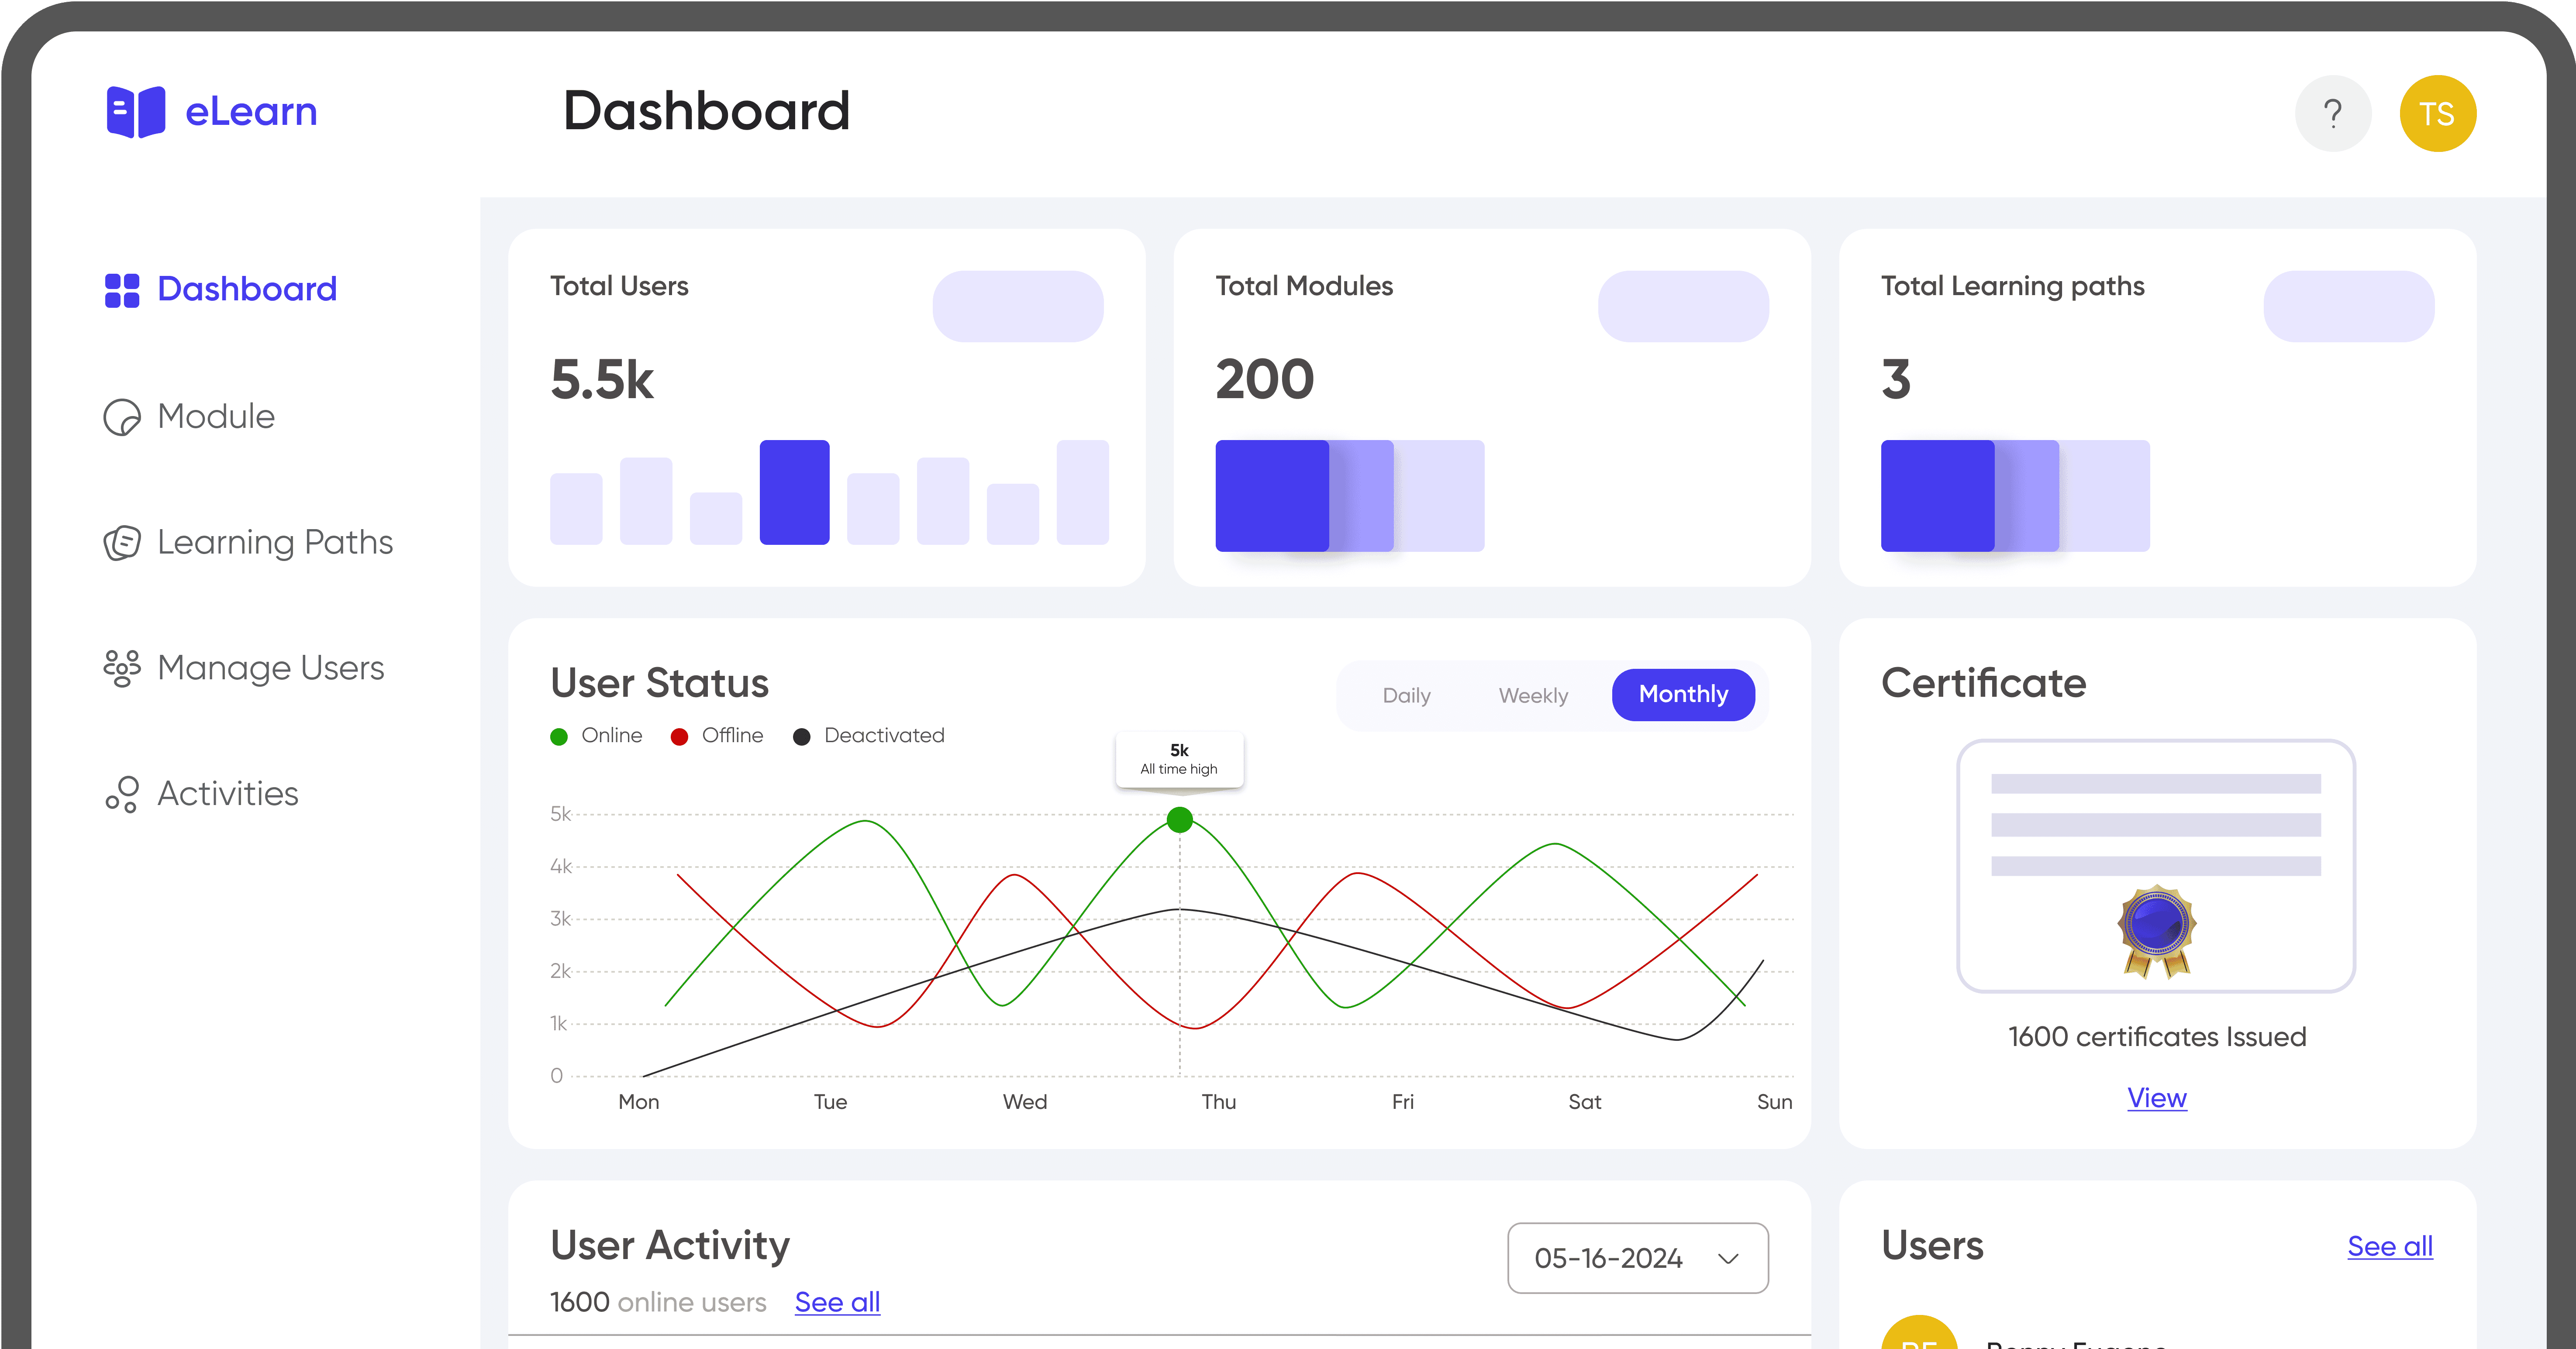Switch User Status to Weekly
Screen dimensions: 2576x1349
point(1533,696)
